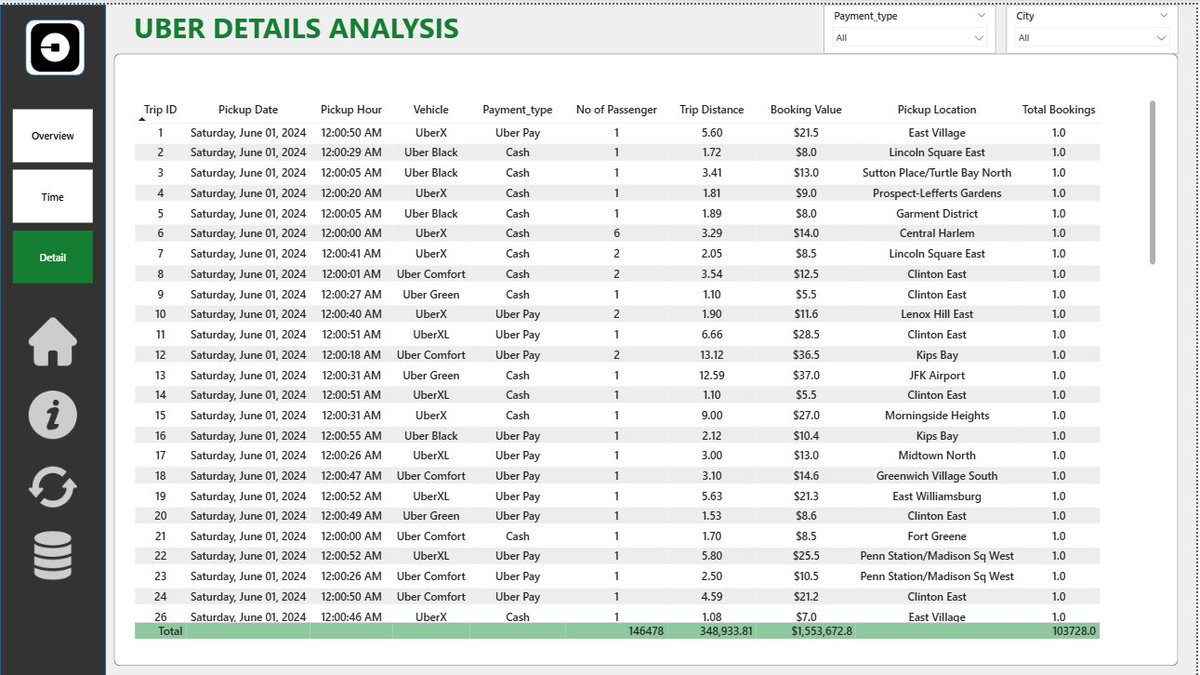The height and width of the screenshot is (675, 1200).
Task: Click the Uber logo icon
Action: pyautogui.click(x=55, y=47)
